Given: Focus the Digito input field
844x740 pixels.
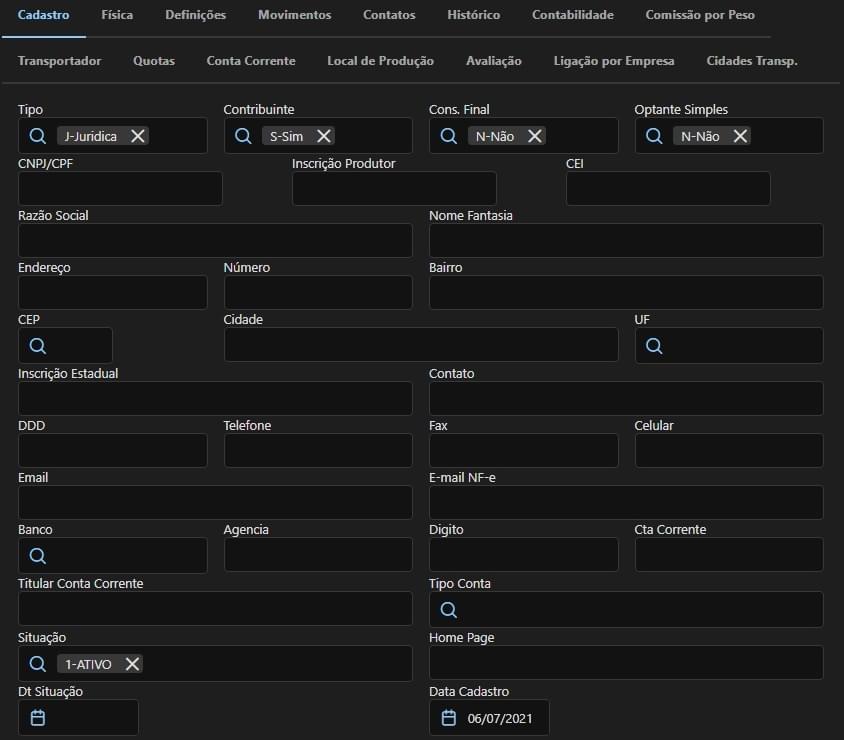Looking at the screenshot, I should click(x=524, y=554).
